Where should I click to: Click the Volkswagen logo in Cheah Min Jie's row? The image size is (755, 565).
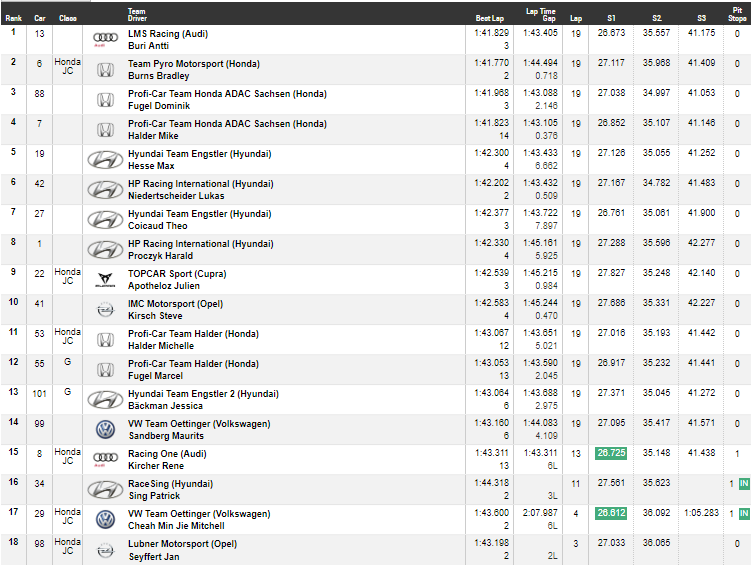(105, 520)
